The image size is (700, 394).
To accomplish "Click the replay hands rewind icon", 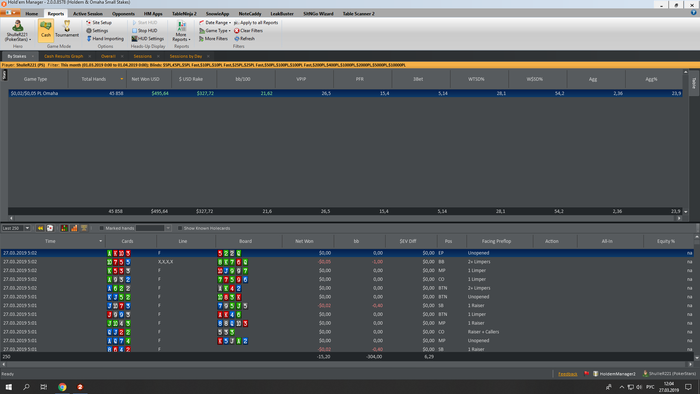I will (40, 228).
